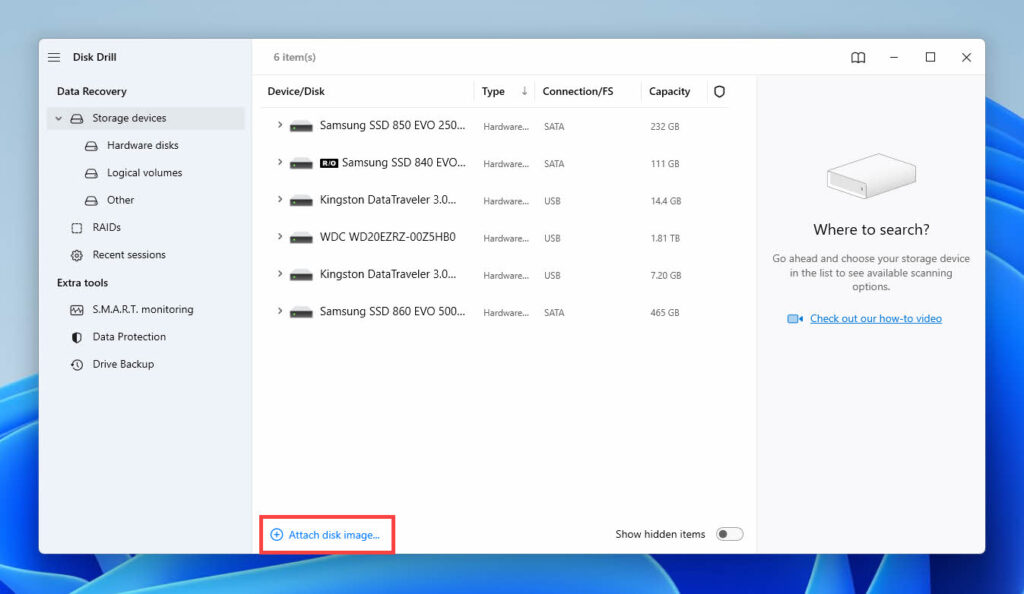Open the knowledge base book icon
Screen dimensions: 1024x594
858,57
